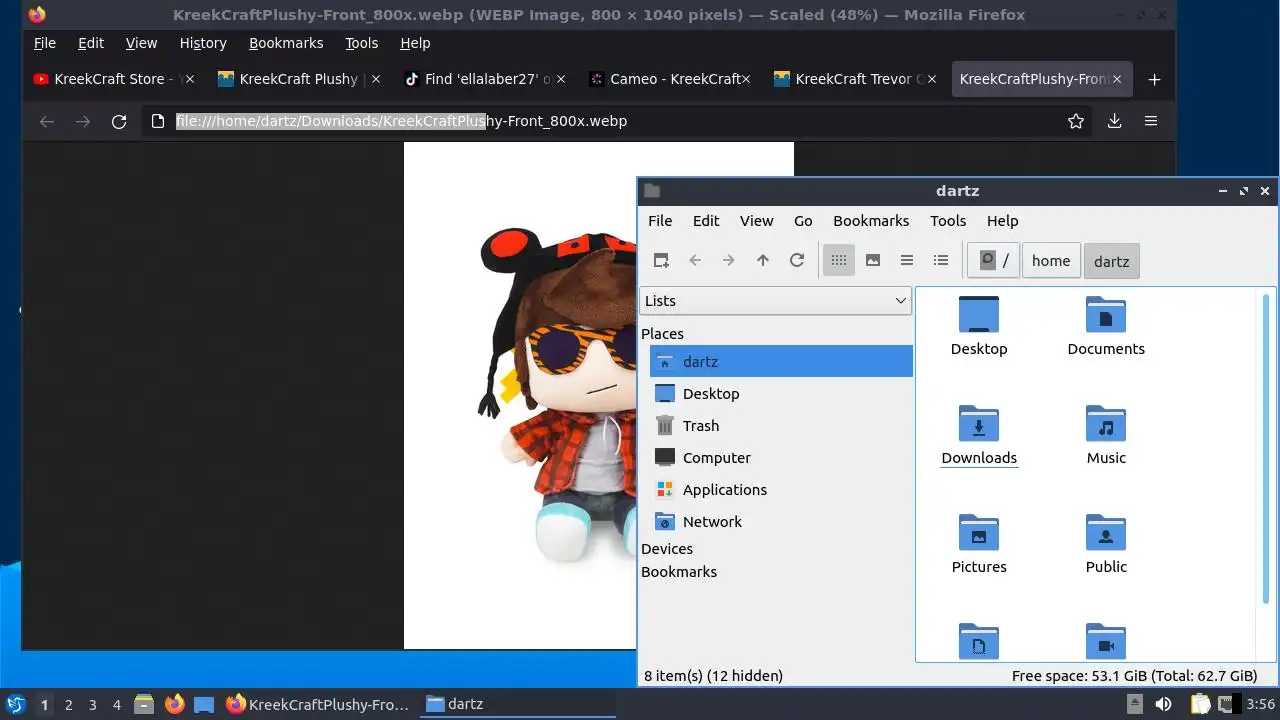Click the KreekCraft plushy image
This screenshot has width=1280, height=720.
coord(521,395)
